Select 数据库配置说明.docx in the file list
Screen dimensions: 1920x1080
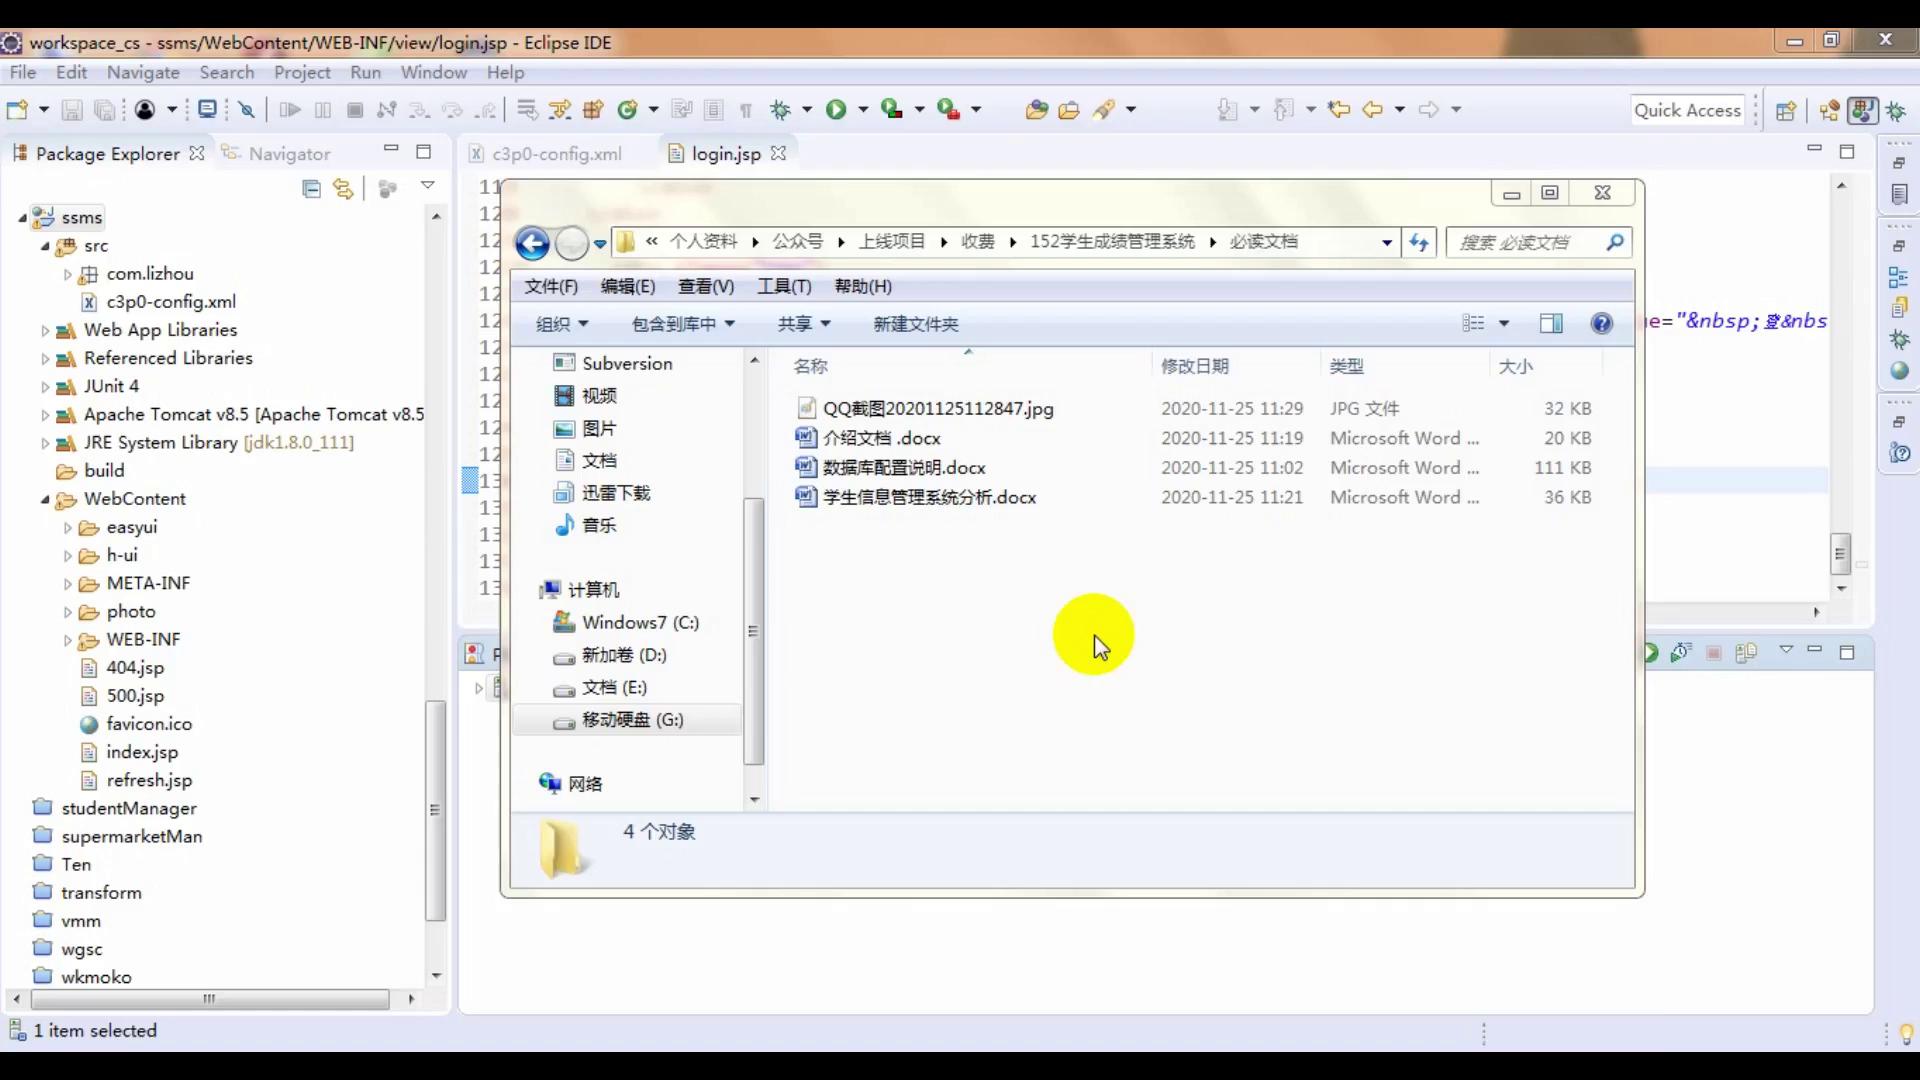tap(905, 467)
